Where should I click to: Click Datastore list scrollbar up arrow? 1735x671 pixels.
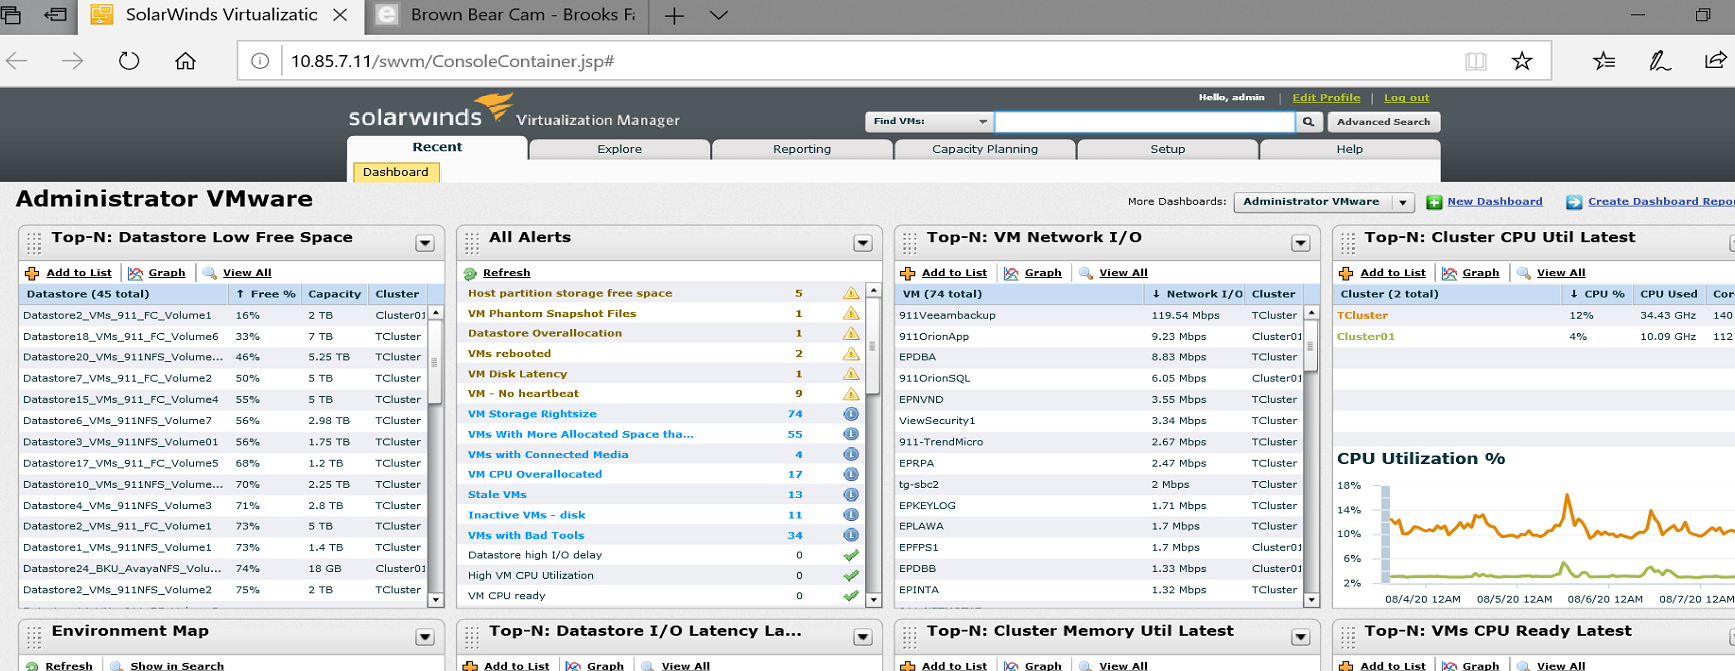[435, 313]
